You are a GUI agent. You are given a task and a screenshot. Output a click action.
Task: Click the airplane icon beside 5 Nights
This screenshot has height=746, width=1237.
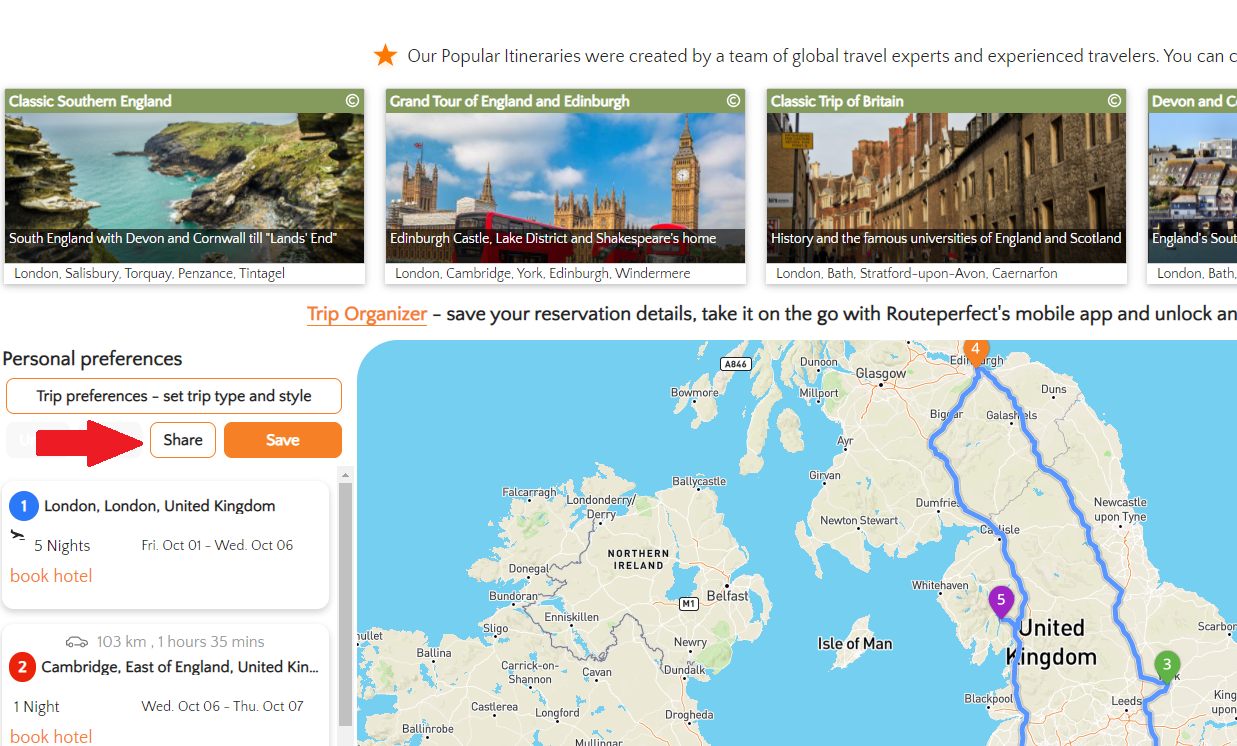click(18, 536)
